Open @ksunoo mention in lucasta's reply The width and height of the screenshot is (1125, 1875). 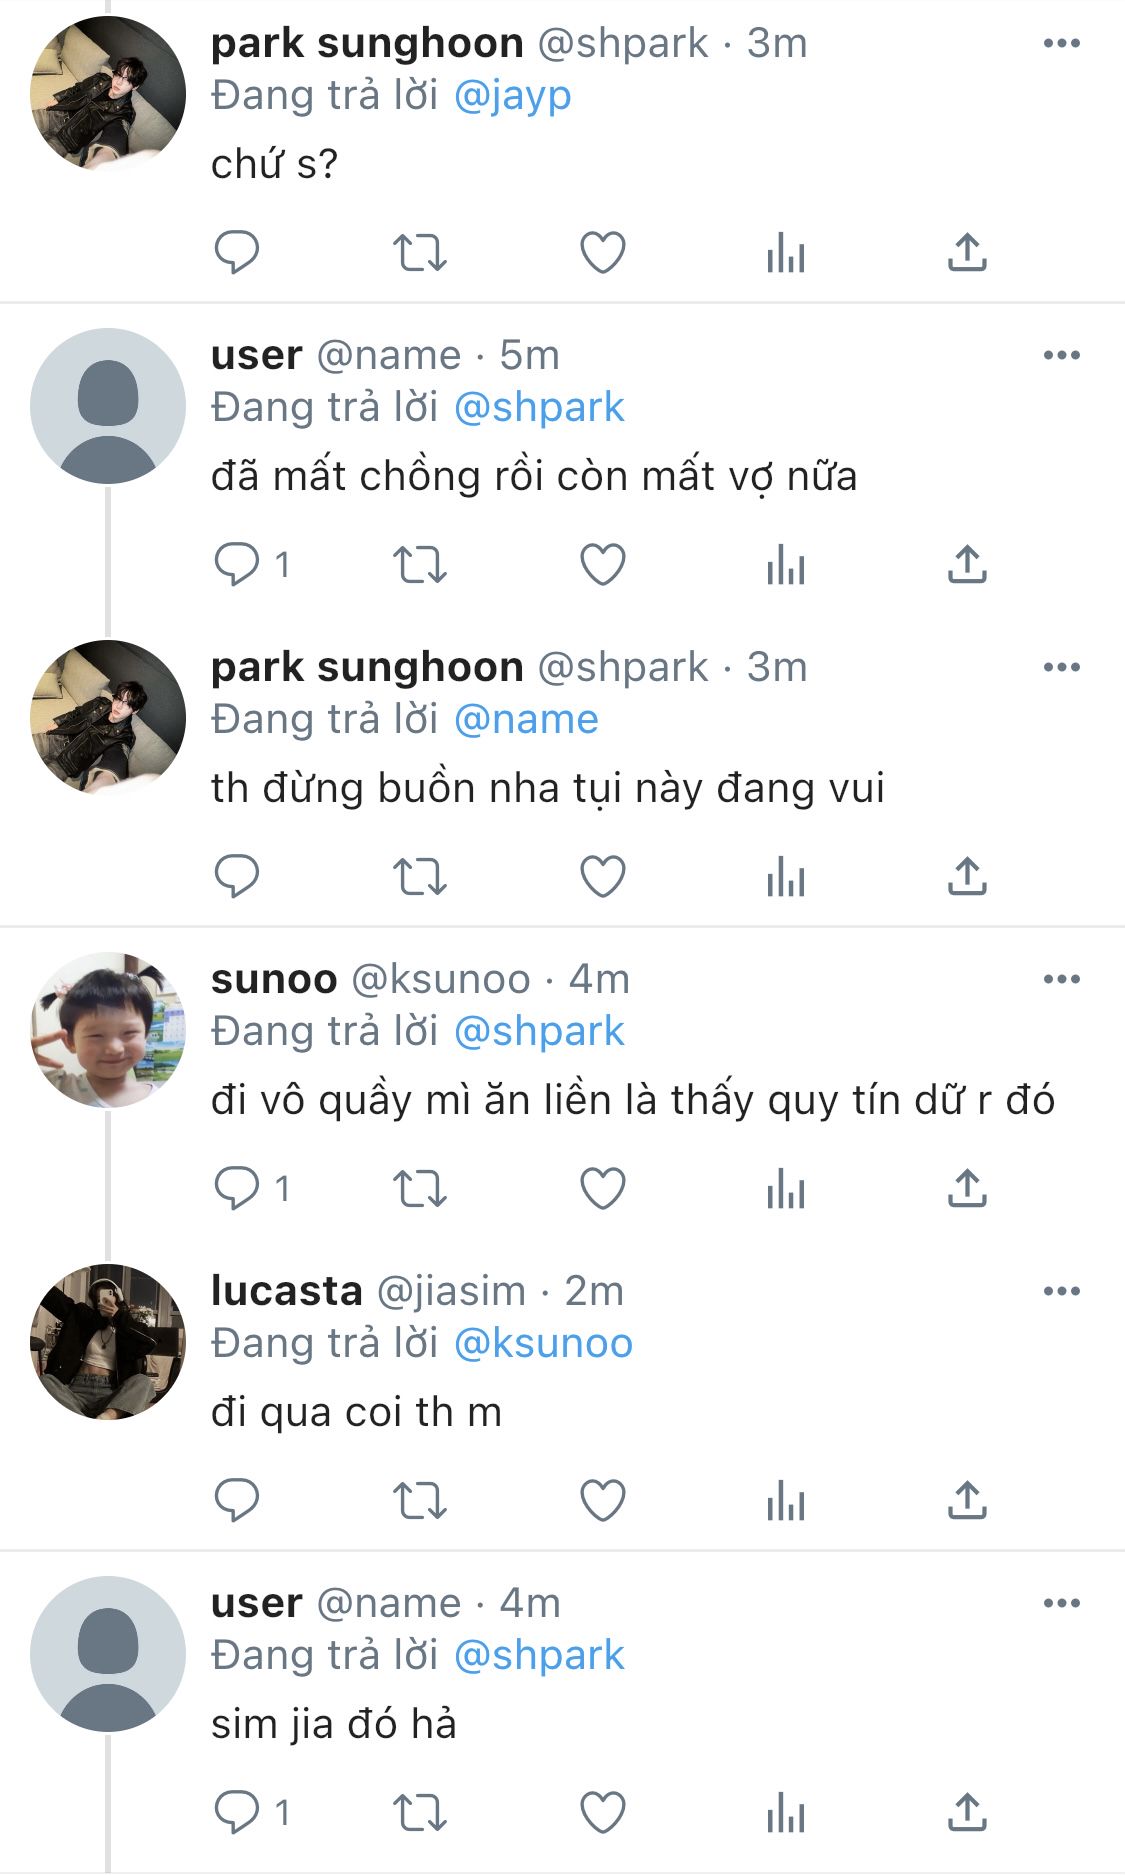543,1343
